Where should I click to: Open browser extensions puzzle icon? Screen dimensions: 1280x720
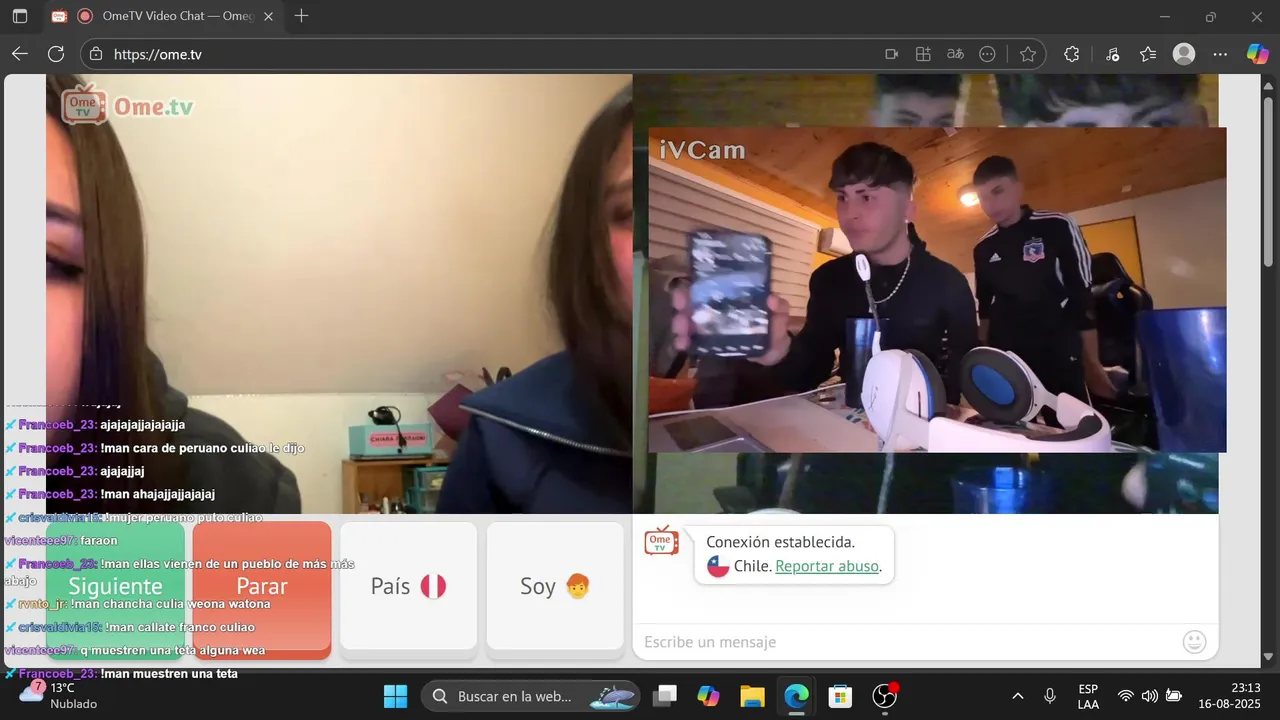coord(1072,54)
